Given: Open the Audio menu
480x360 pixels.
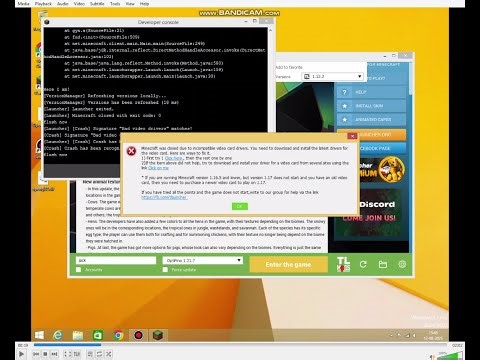Looking at the screenshot, I should click(63, 4).
